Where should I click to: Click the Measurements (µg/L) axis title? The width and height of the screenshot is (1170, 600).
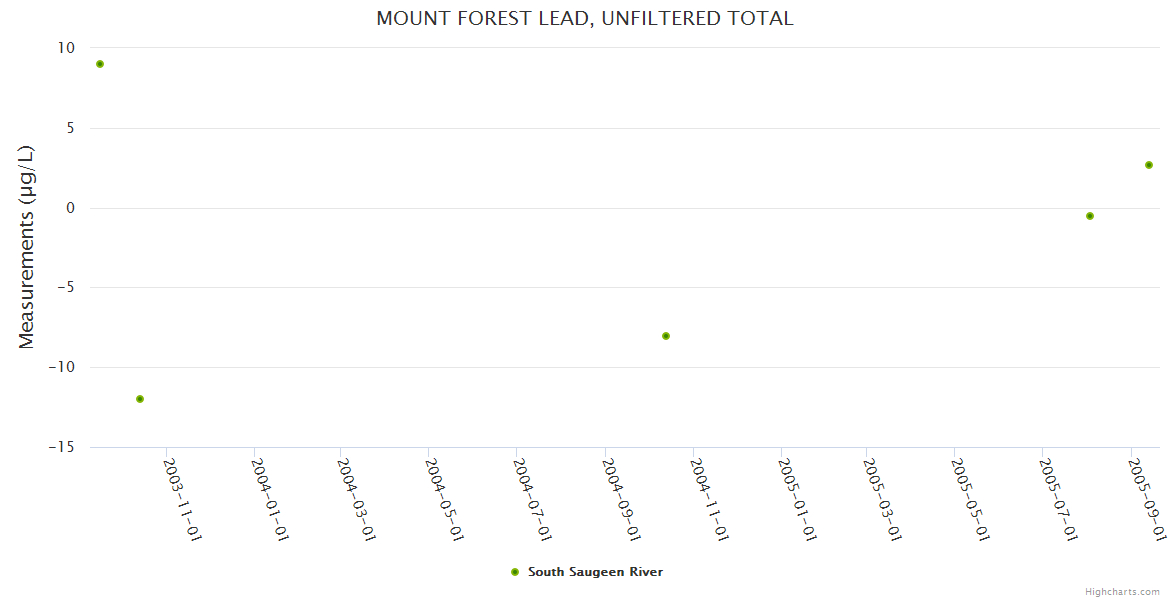pyautogui.click(x=27, y=247)
